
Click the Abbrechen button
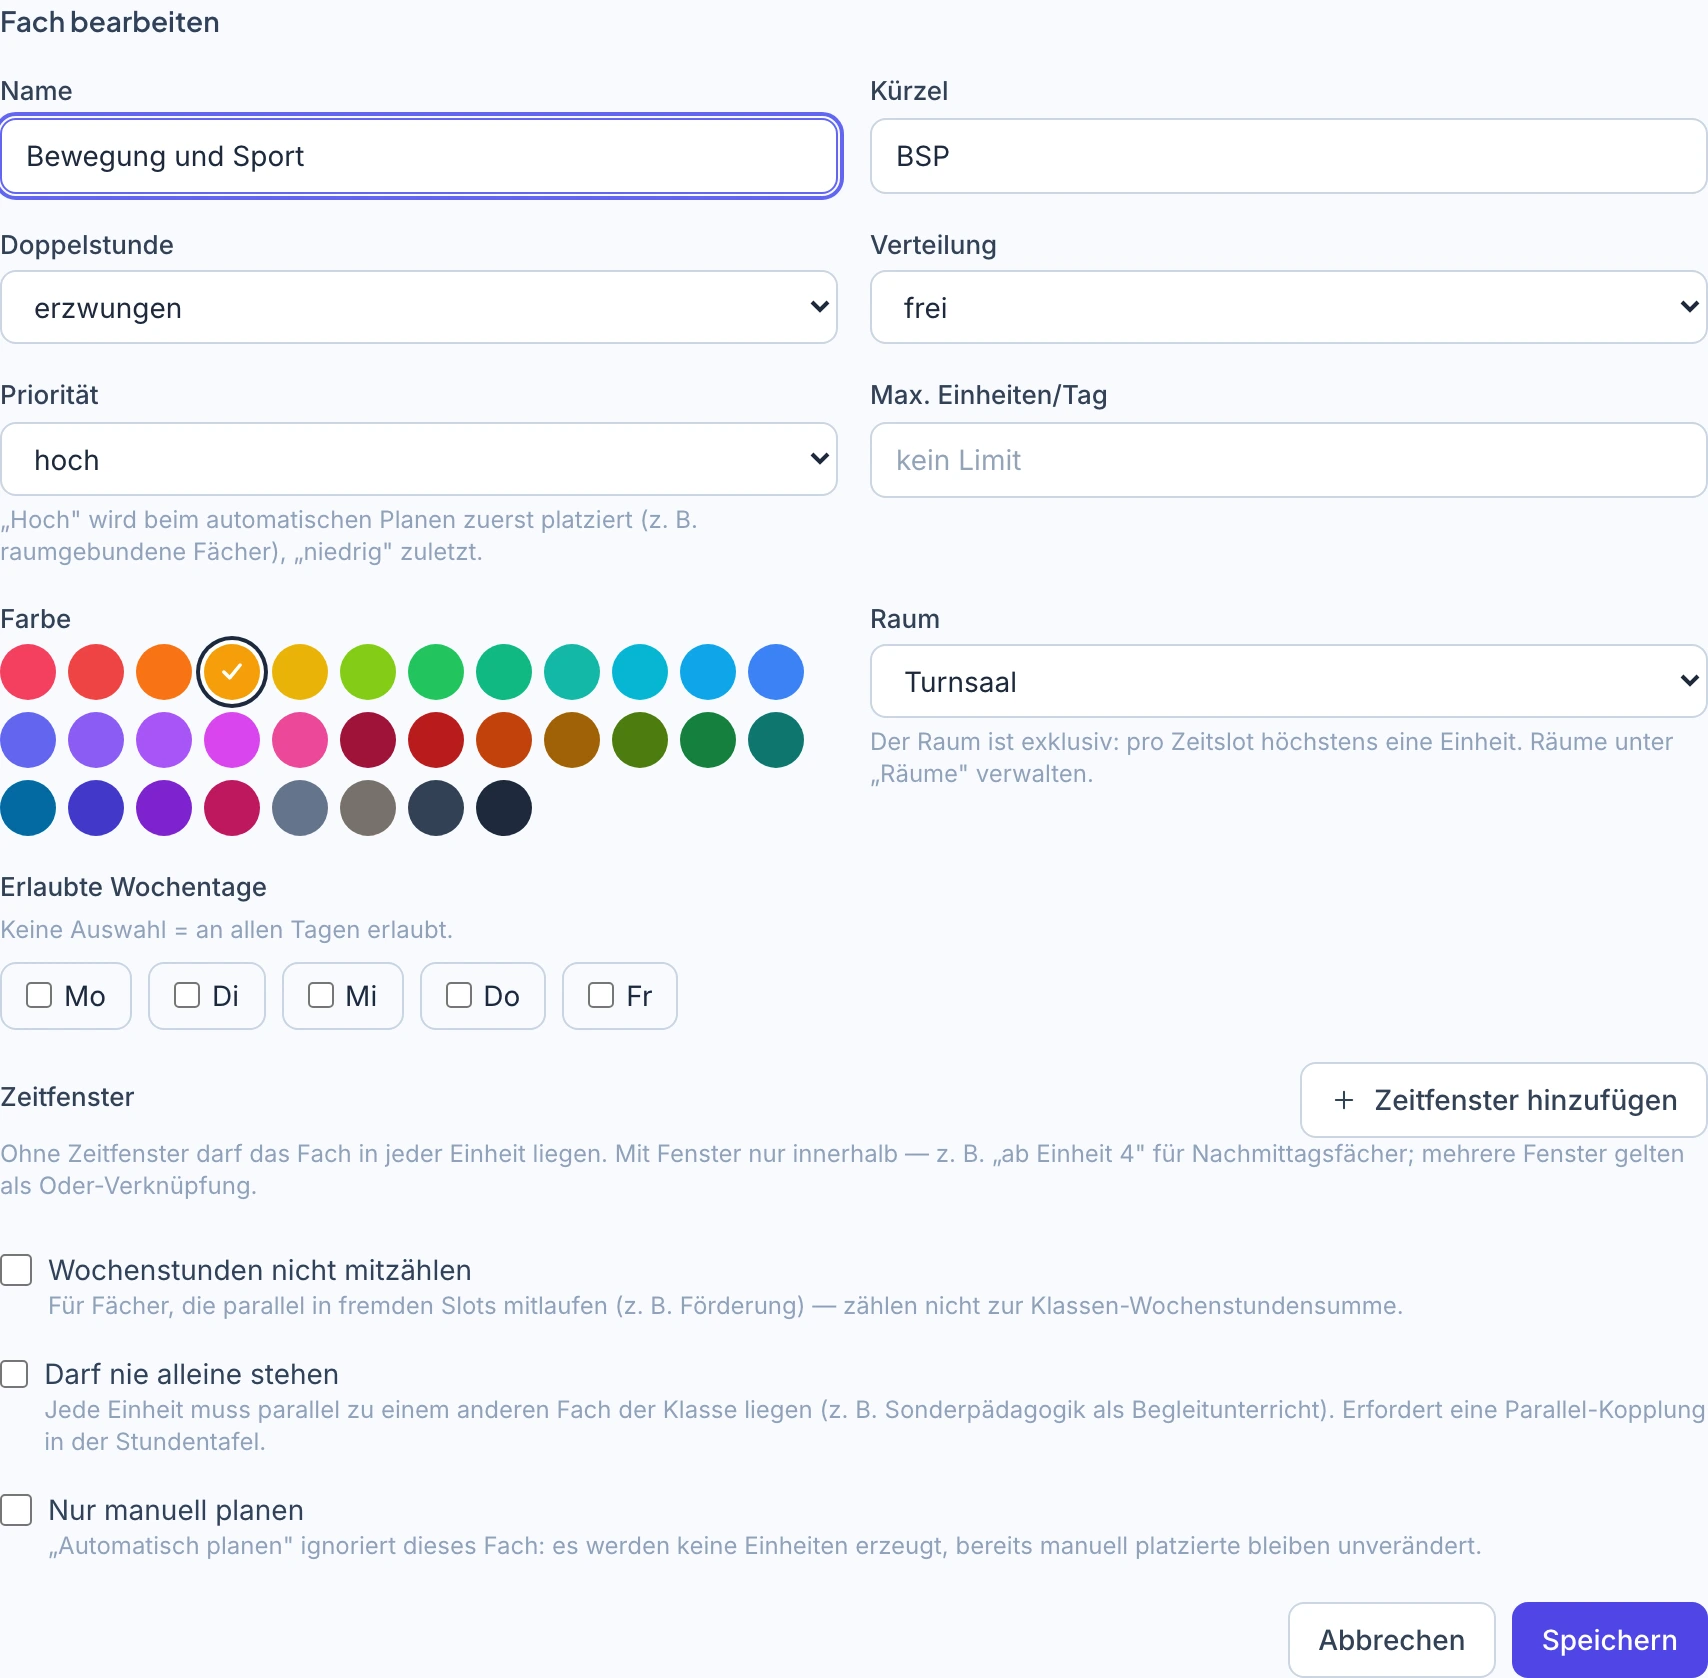tap(1391, 1640)
